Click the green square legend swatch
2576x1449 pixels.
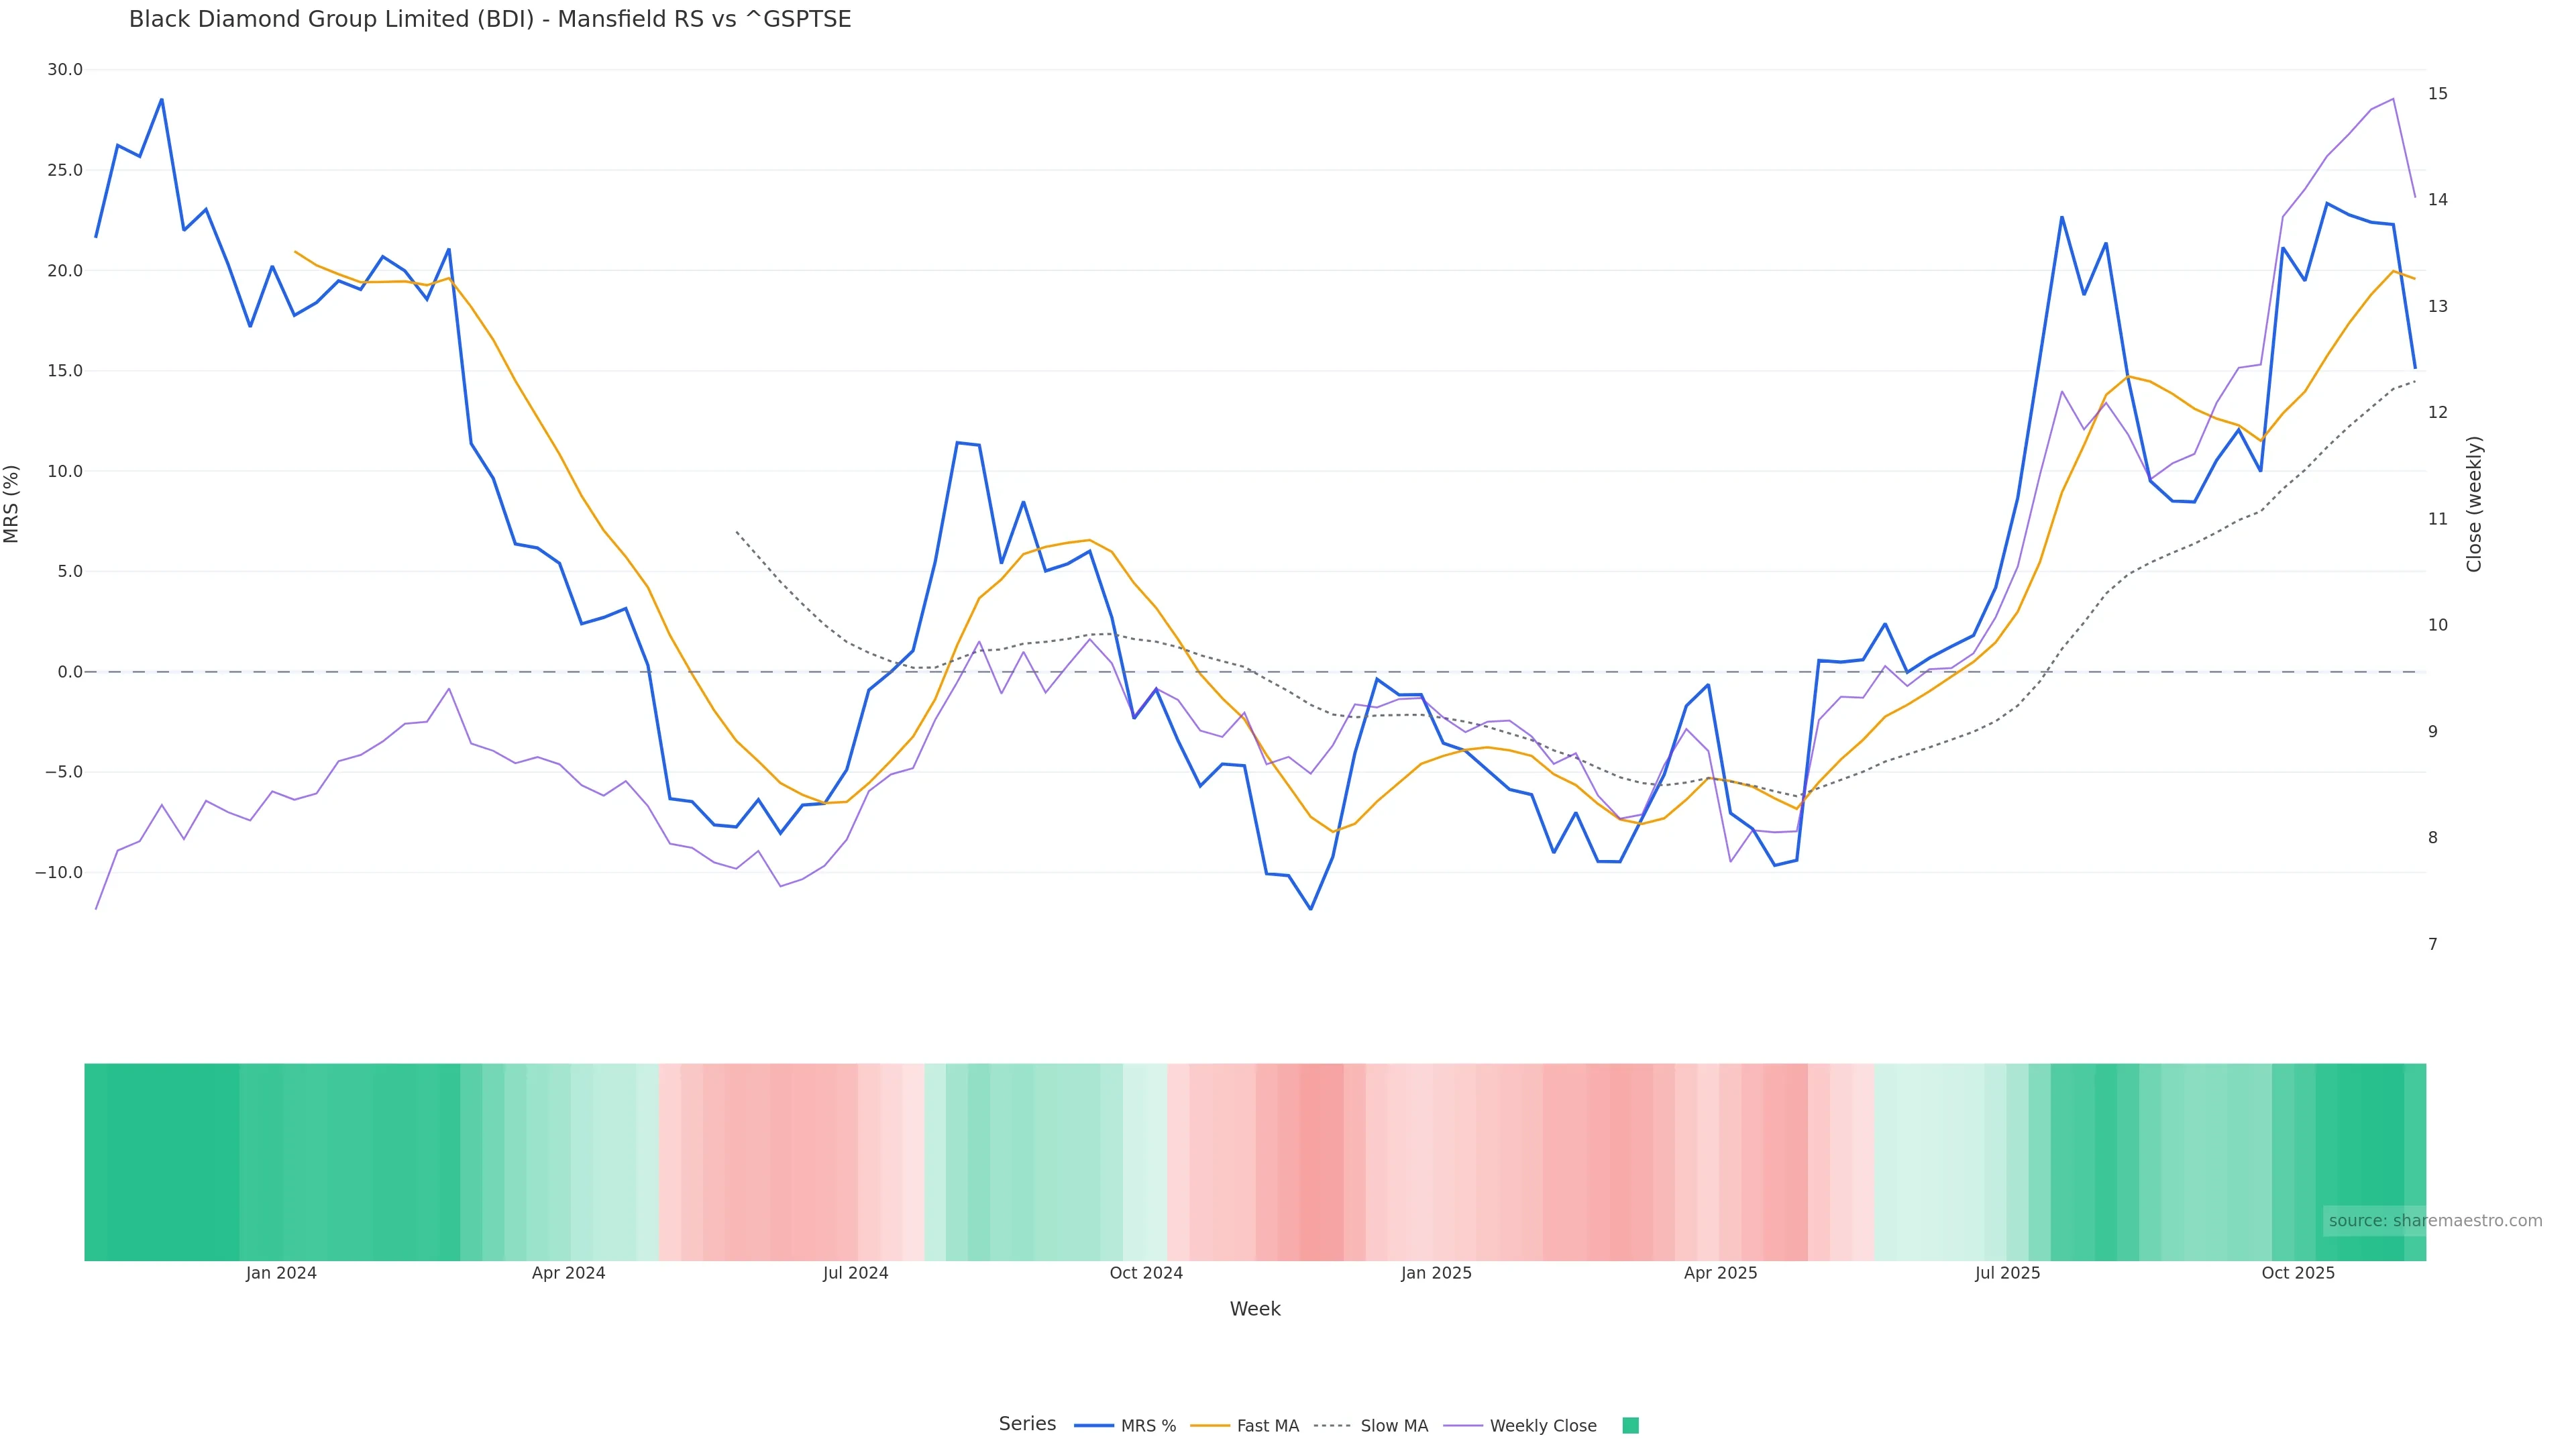[x=1630, y=1426]
